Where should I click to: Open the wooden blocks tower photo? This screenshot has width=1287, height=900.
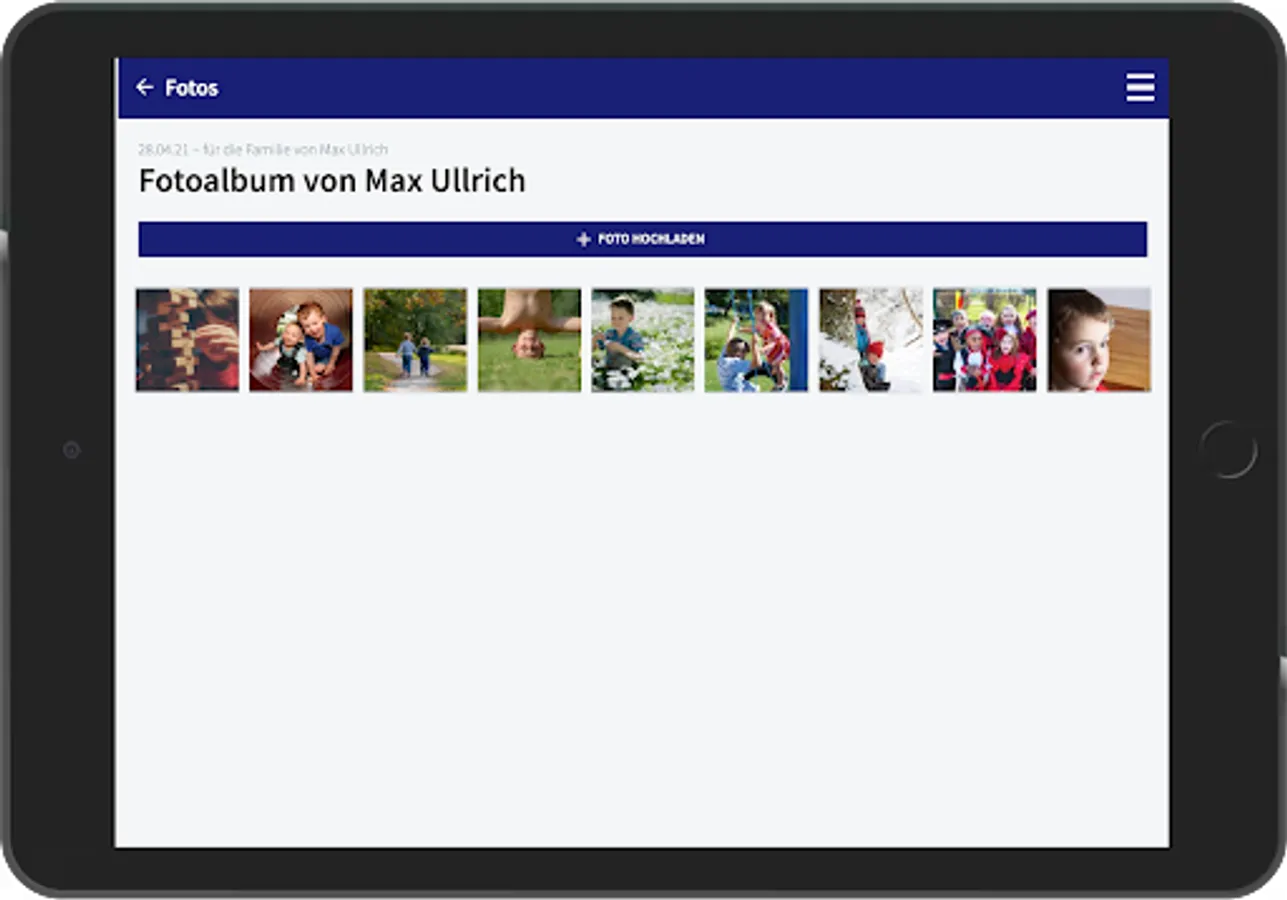click(187, 340)
